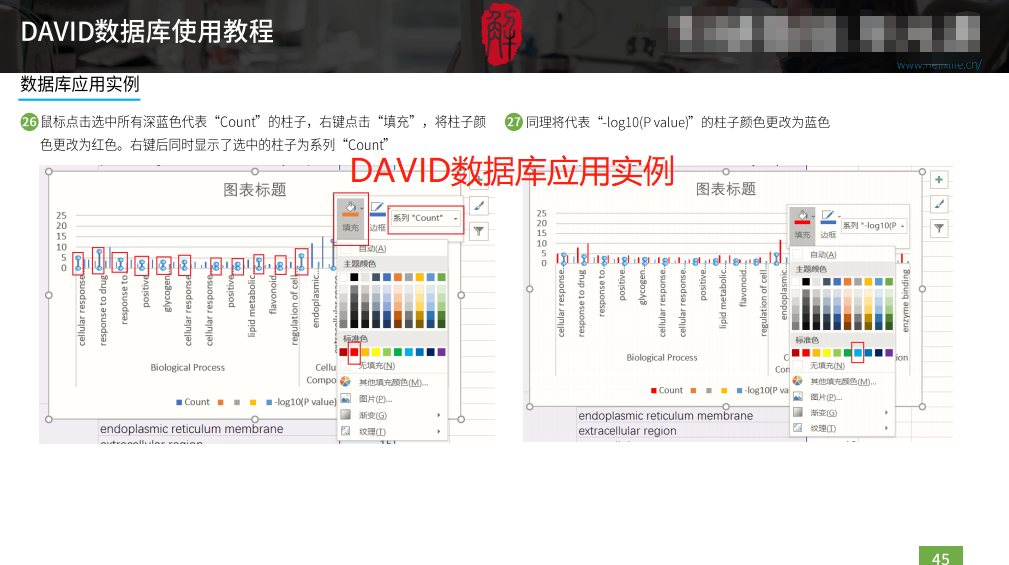Click the gradient icon in left fill menu
Viewport: 1009px width, 565px height.
pyautogui.click(x=346, y=415)
